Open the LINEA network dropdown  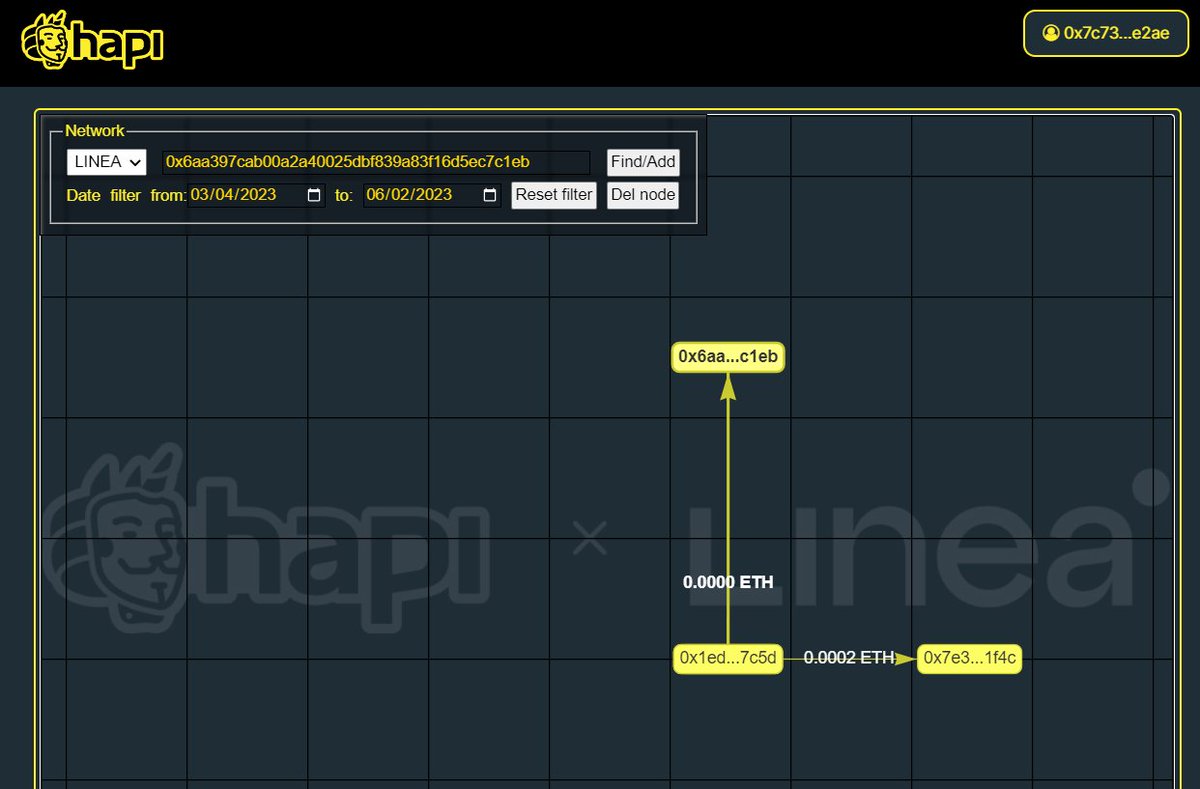[x=106, y=162]
